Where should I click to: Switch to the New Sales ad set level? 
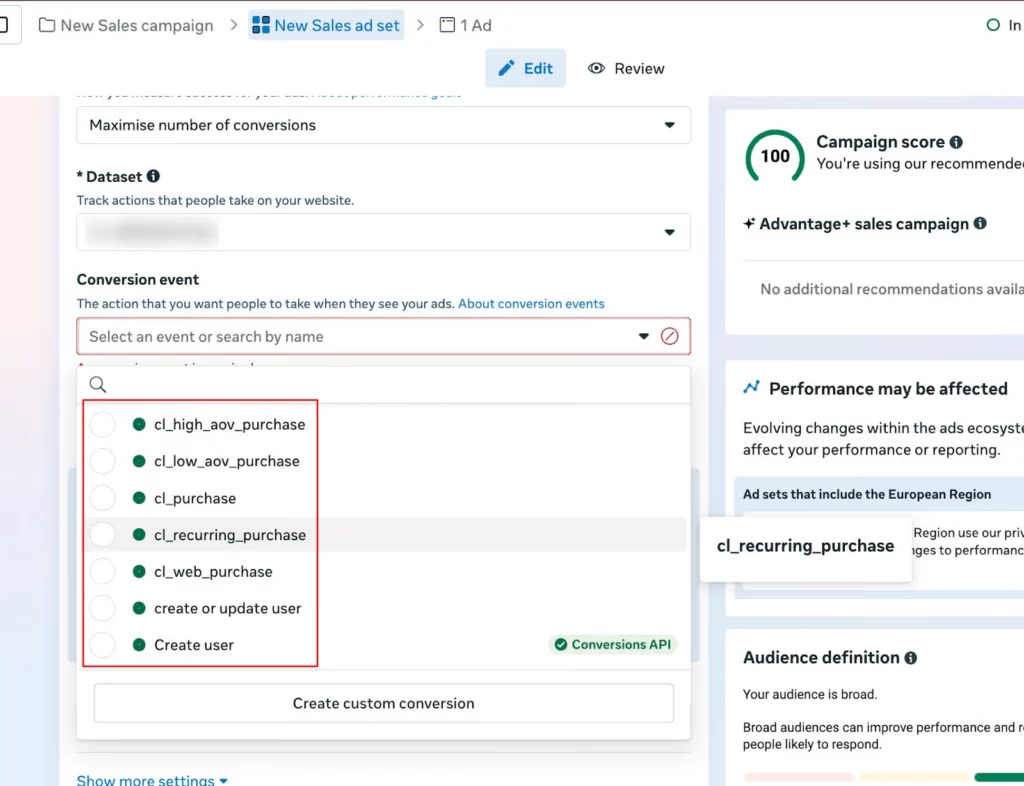click(326, 25)
